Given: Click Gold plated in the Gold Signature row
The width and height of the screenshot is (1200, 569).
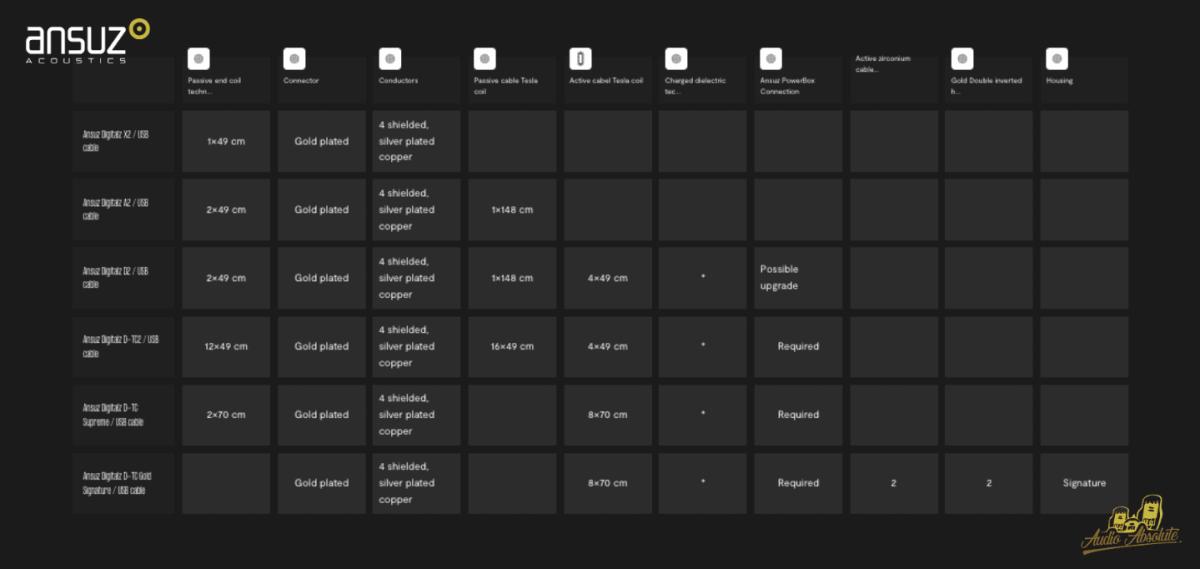Looking at the screenshot, I should [x=322, y=483].
